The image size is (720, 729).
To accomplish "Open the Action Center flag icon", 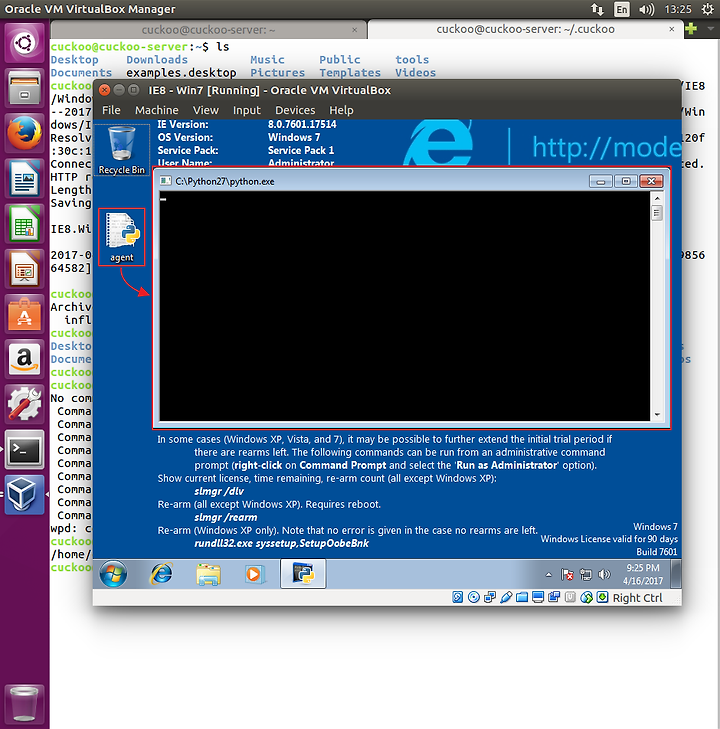I will click(x=567, y=575).
